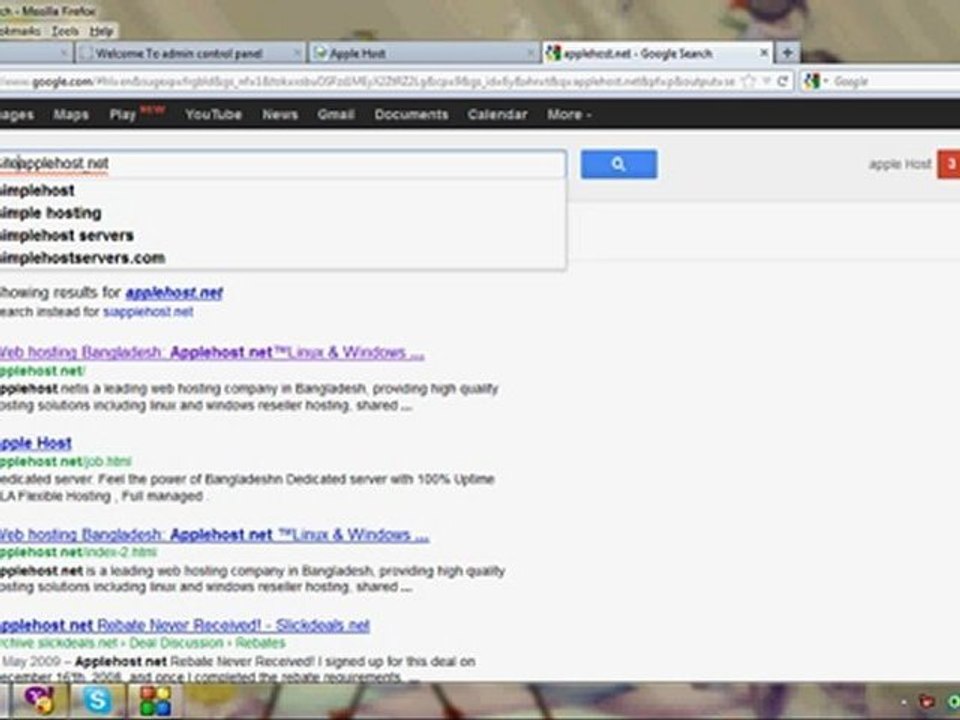Open the URL bar history dropdown arrow
The image size is (960, 720).
(x=767, y=81)
